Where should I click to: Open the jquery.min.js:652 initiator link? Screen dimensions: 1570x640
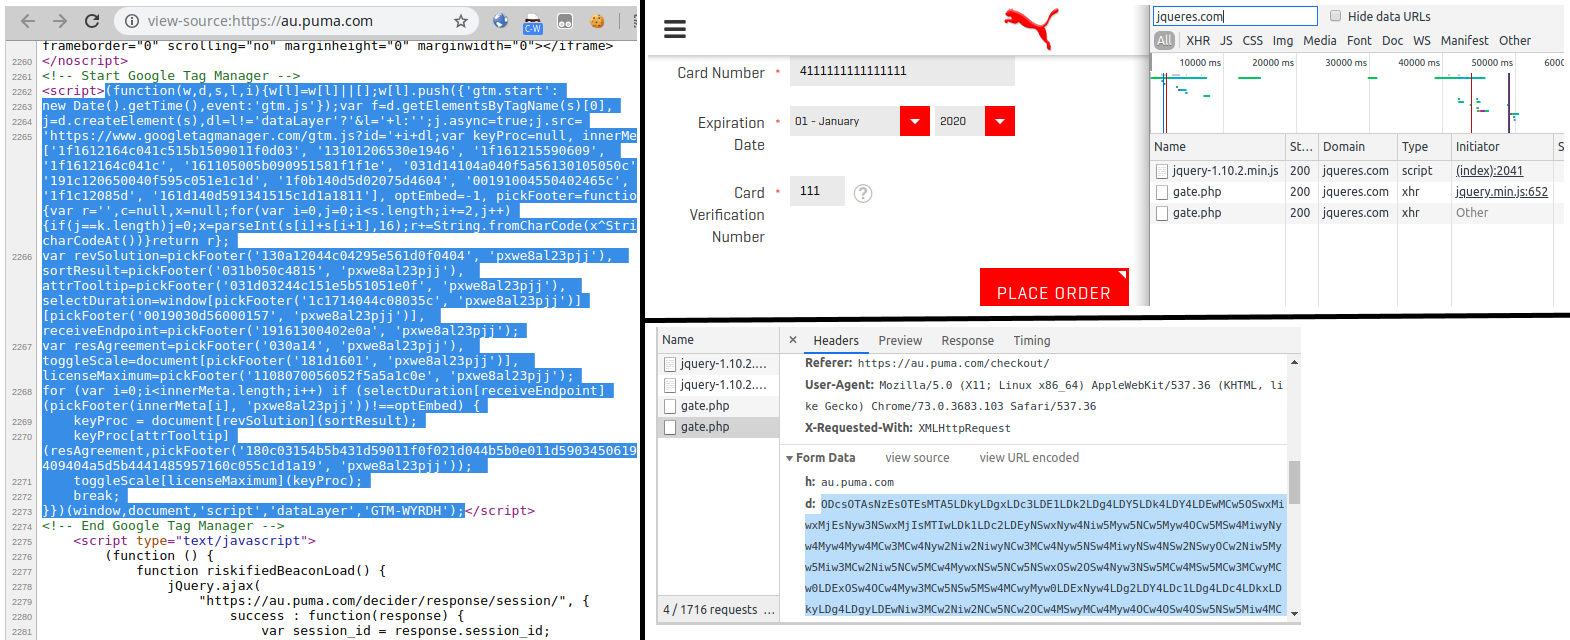pyautogui.click(x=1501, y=192)
